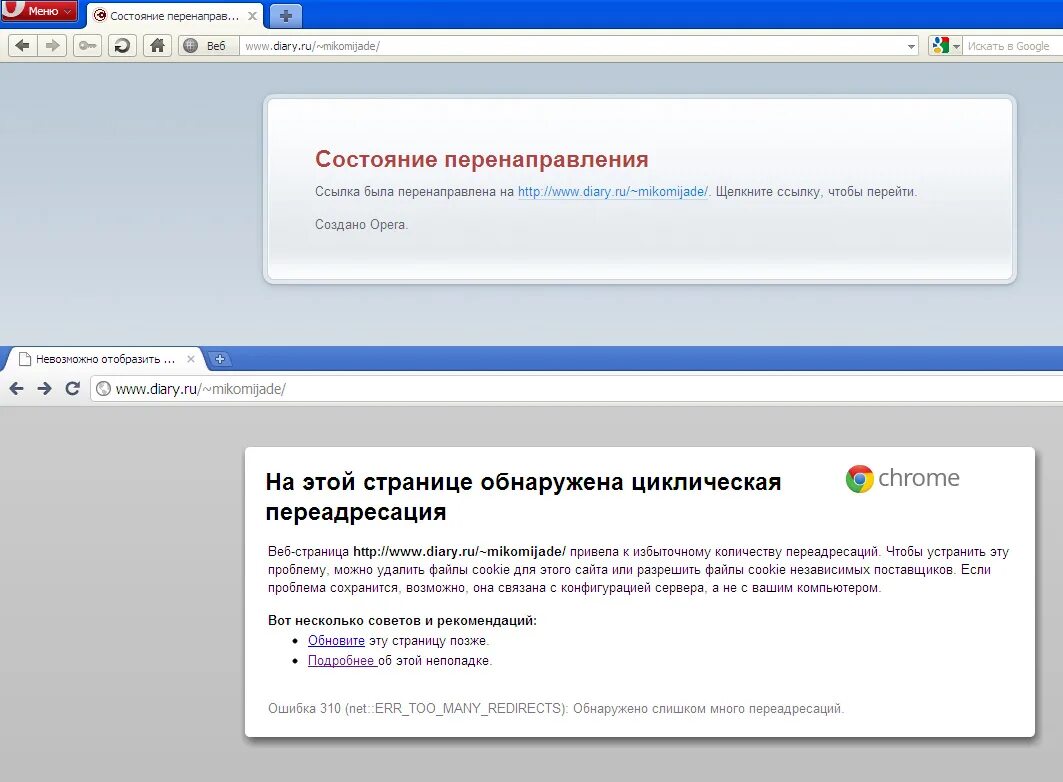Open a new tab in Opera

[285, 16]
